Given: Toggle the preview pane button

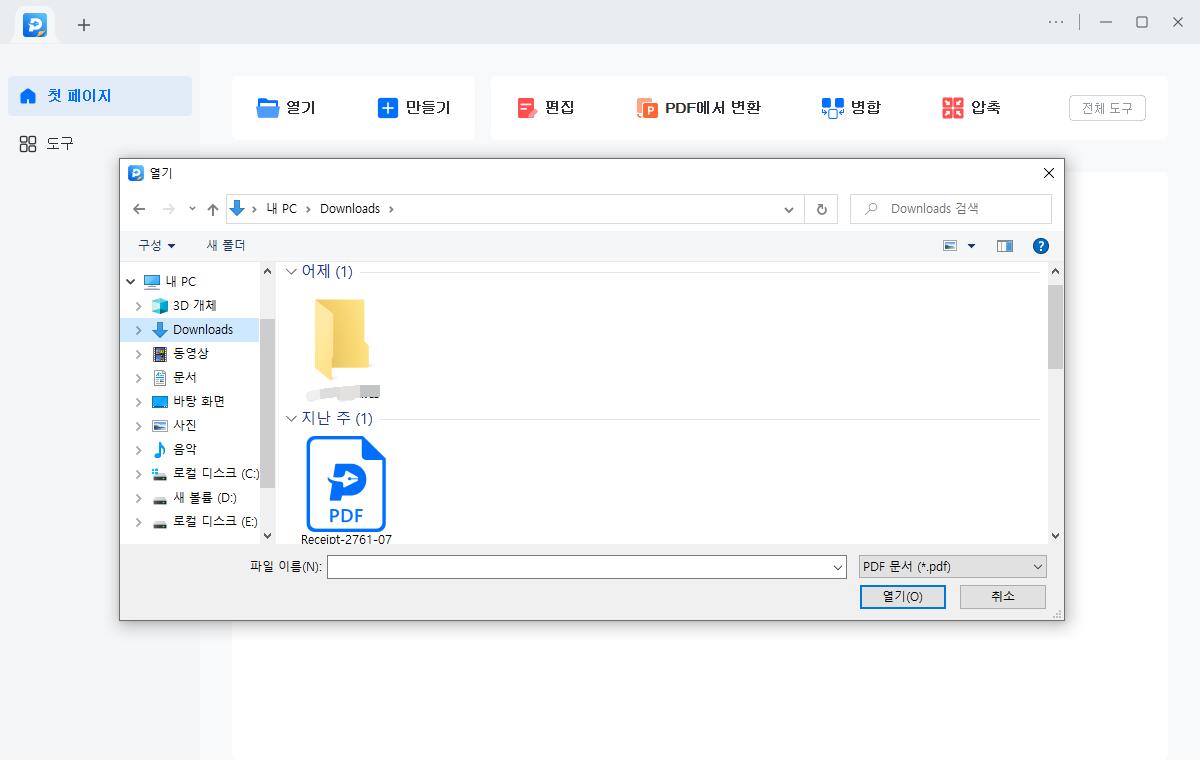Looking at the screenshot, I should click(x=1005, y=246).
